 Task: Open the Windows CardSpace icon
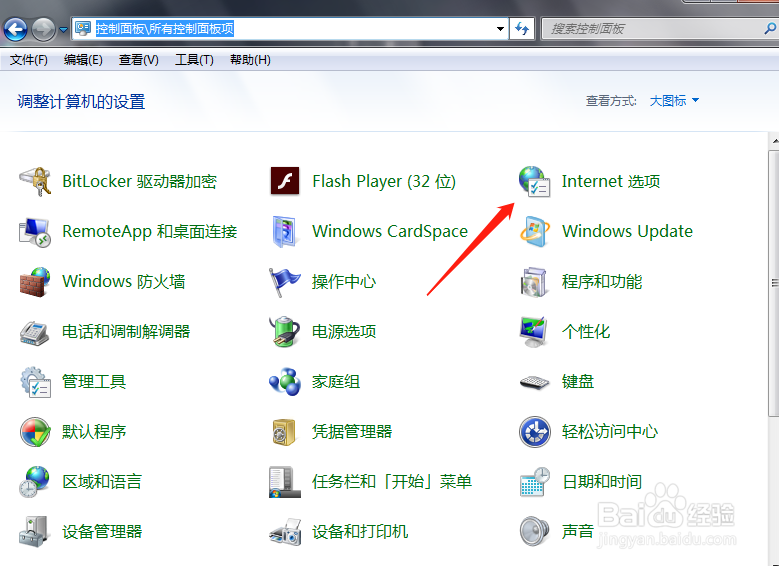(285, 232)
